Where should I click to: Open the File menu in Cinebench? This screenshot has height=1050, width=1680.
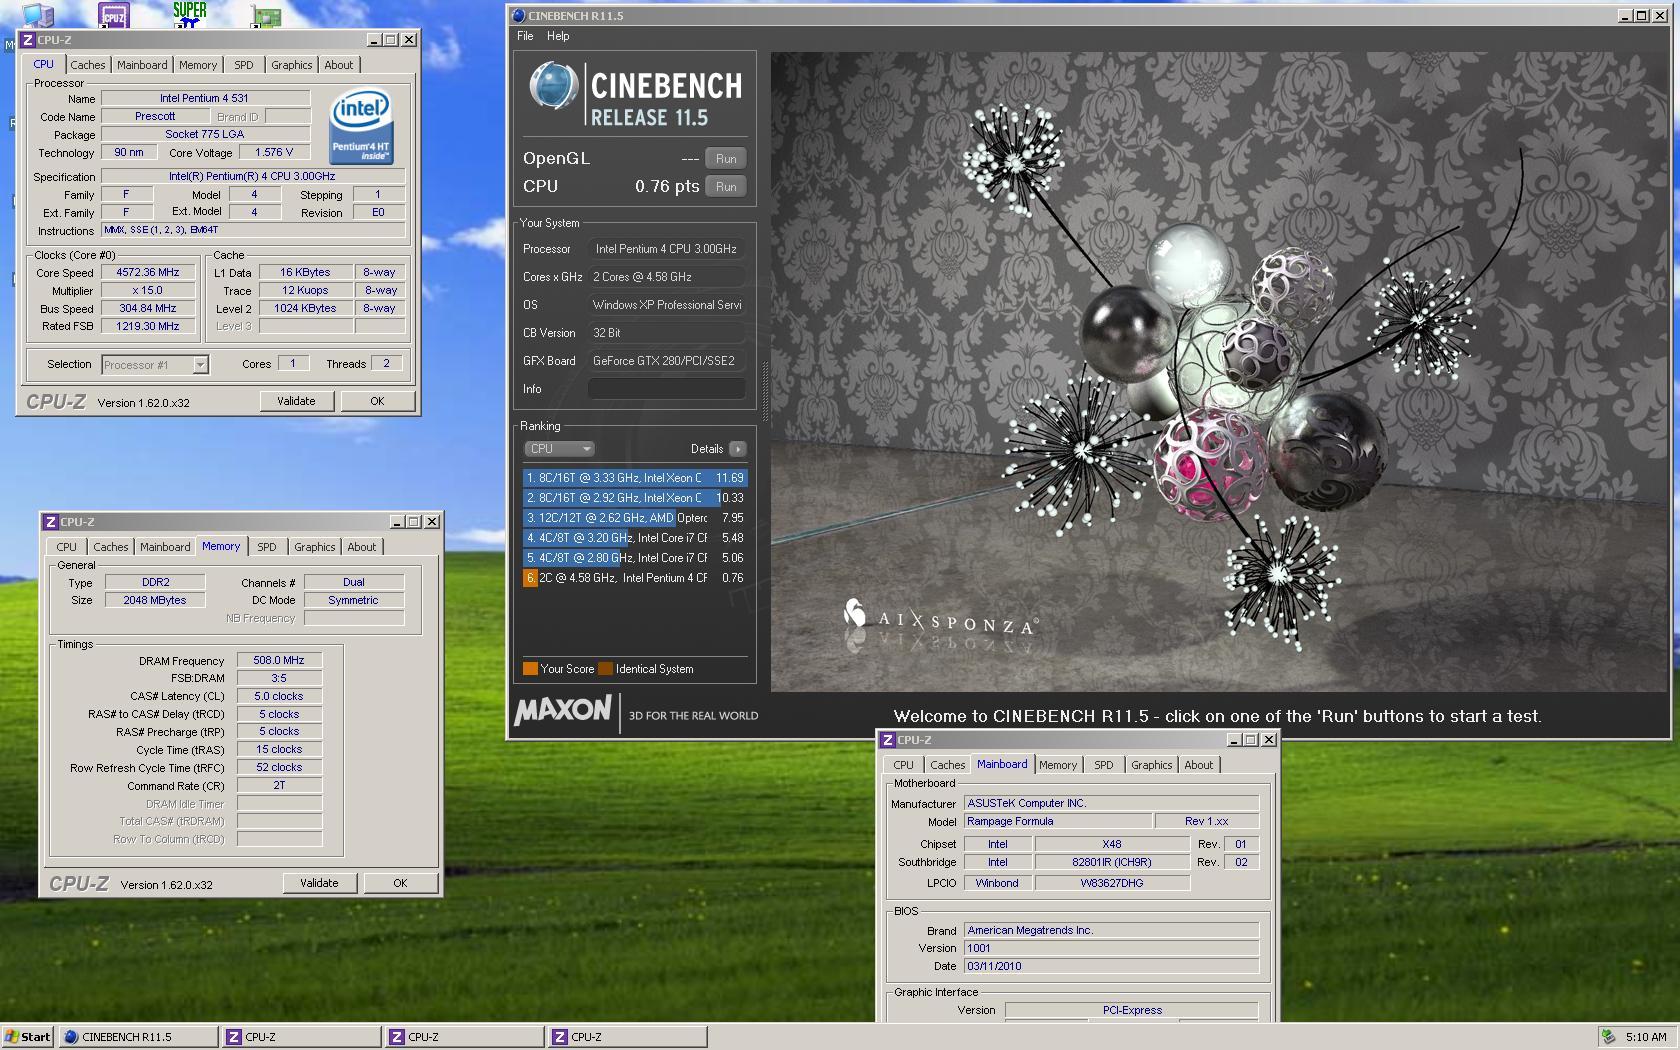coord(525,36)
